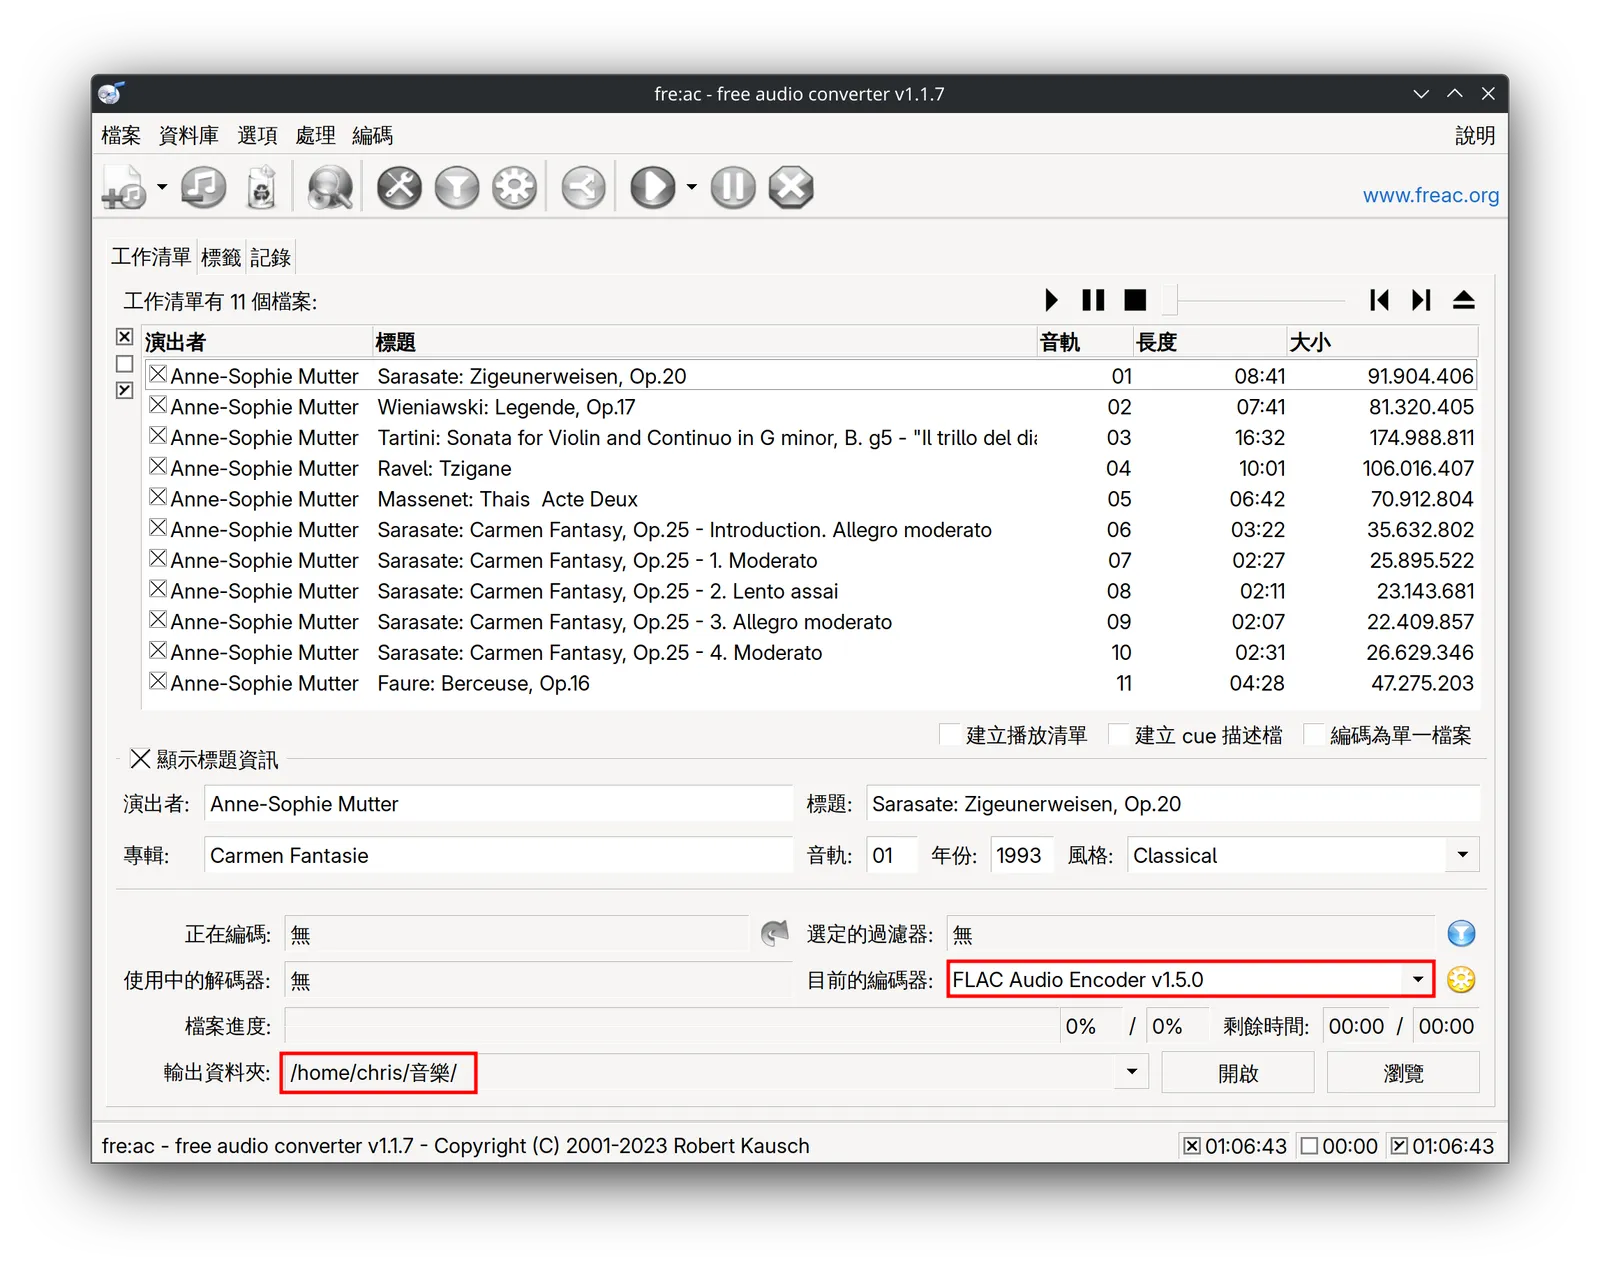This screenshot has width=1600, height=1271.
Task: Pause encoding with the toolbar pause icon
Action: point(733,187)
